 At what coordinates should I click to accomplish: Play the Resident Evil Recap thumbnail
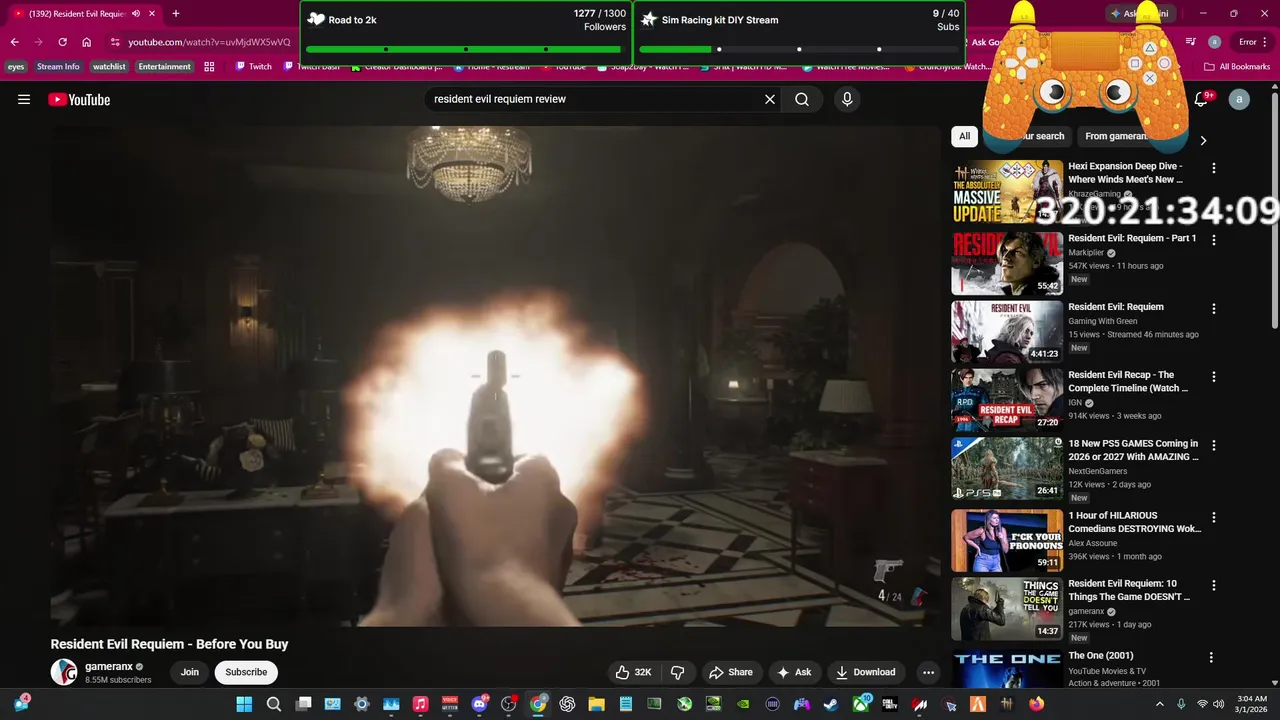pos(1007,400)
